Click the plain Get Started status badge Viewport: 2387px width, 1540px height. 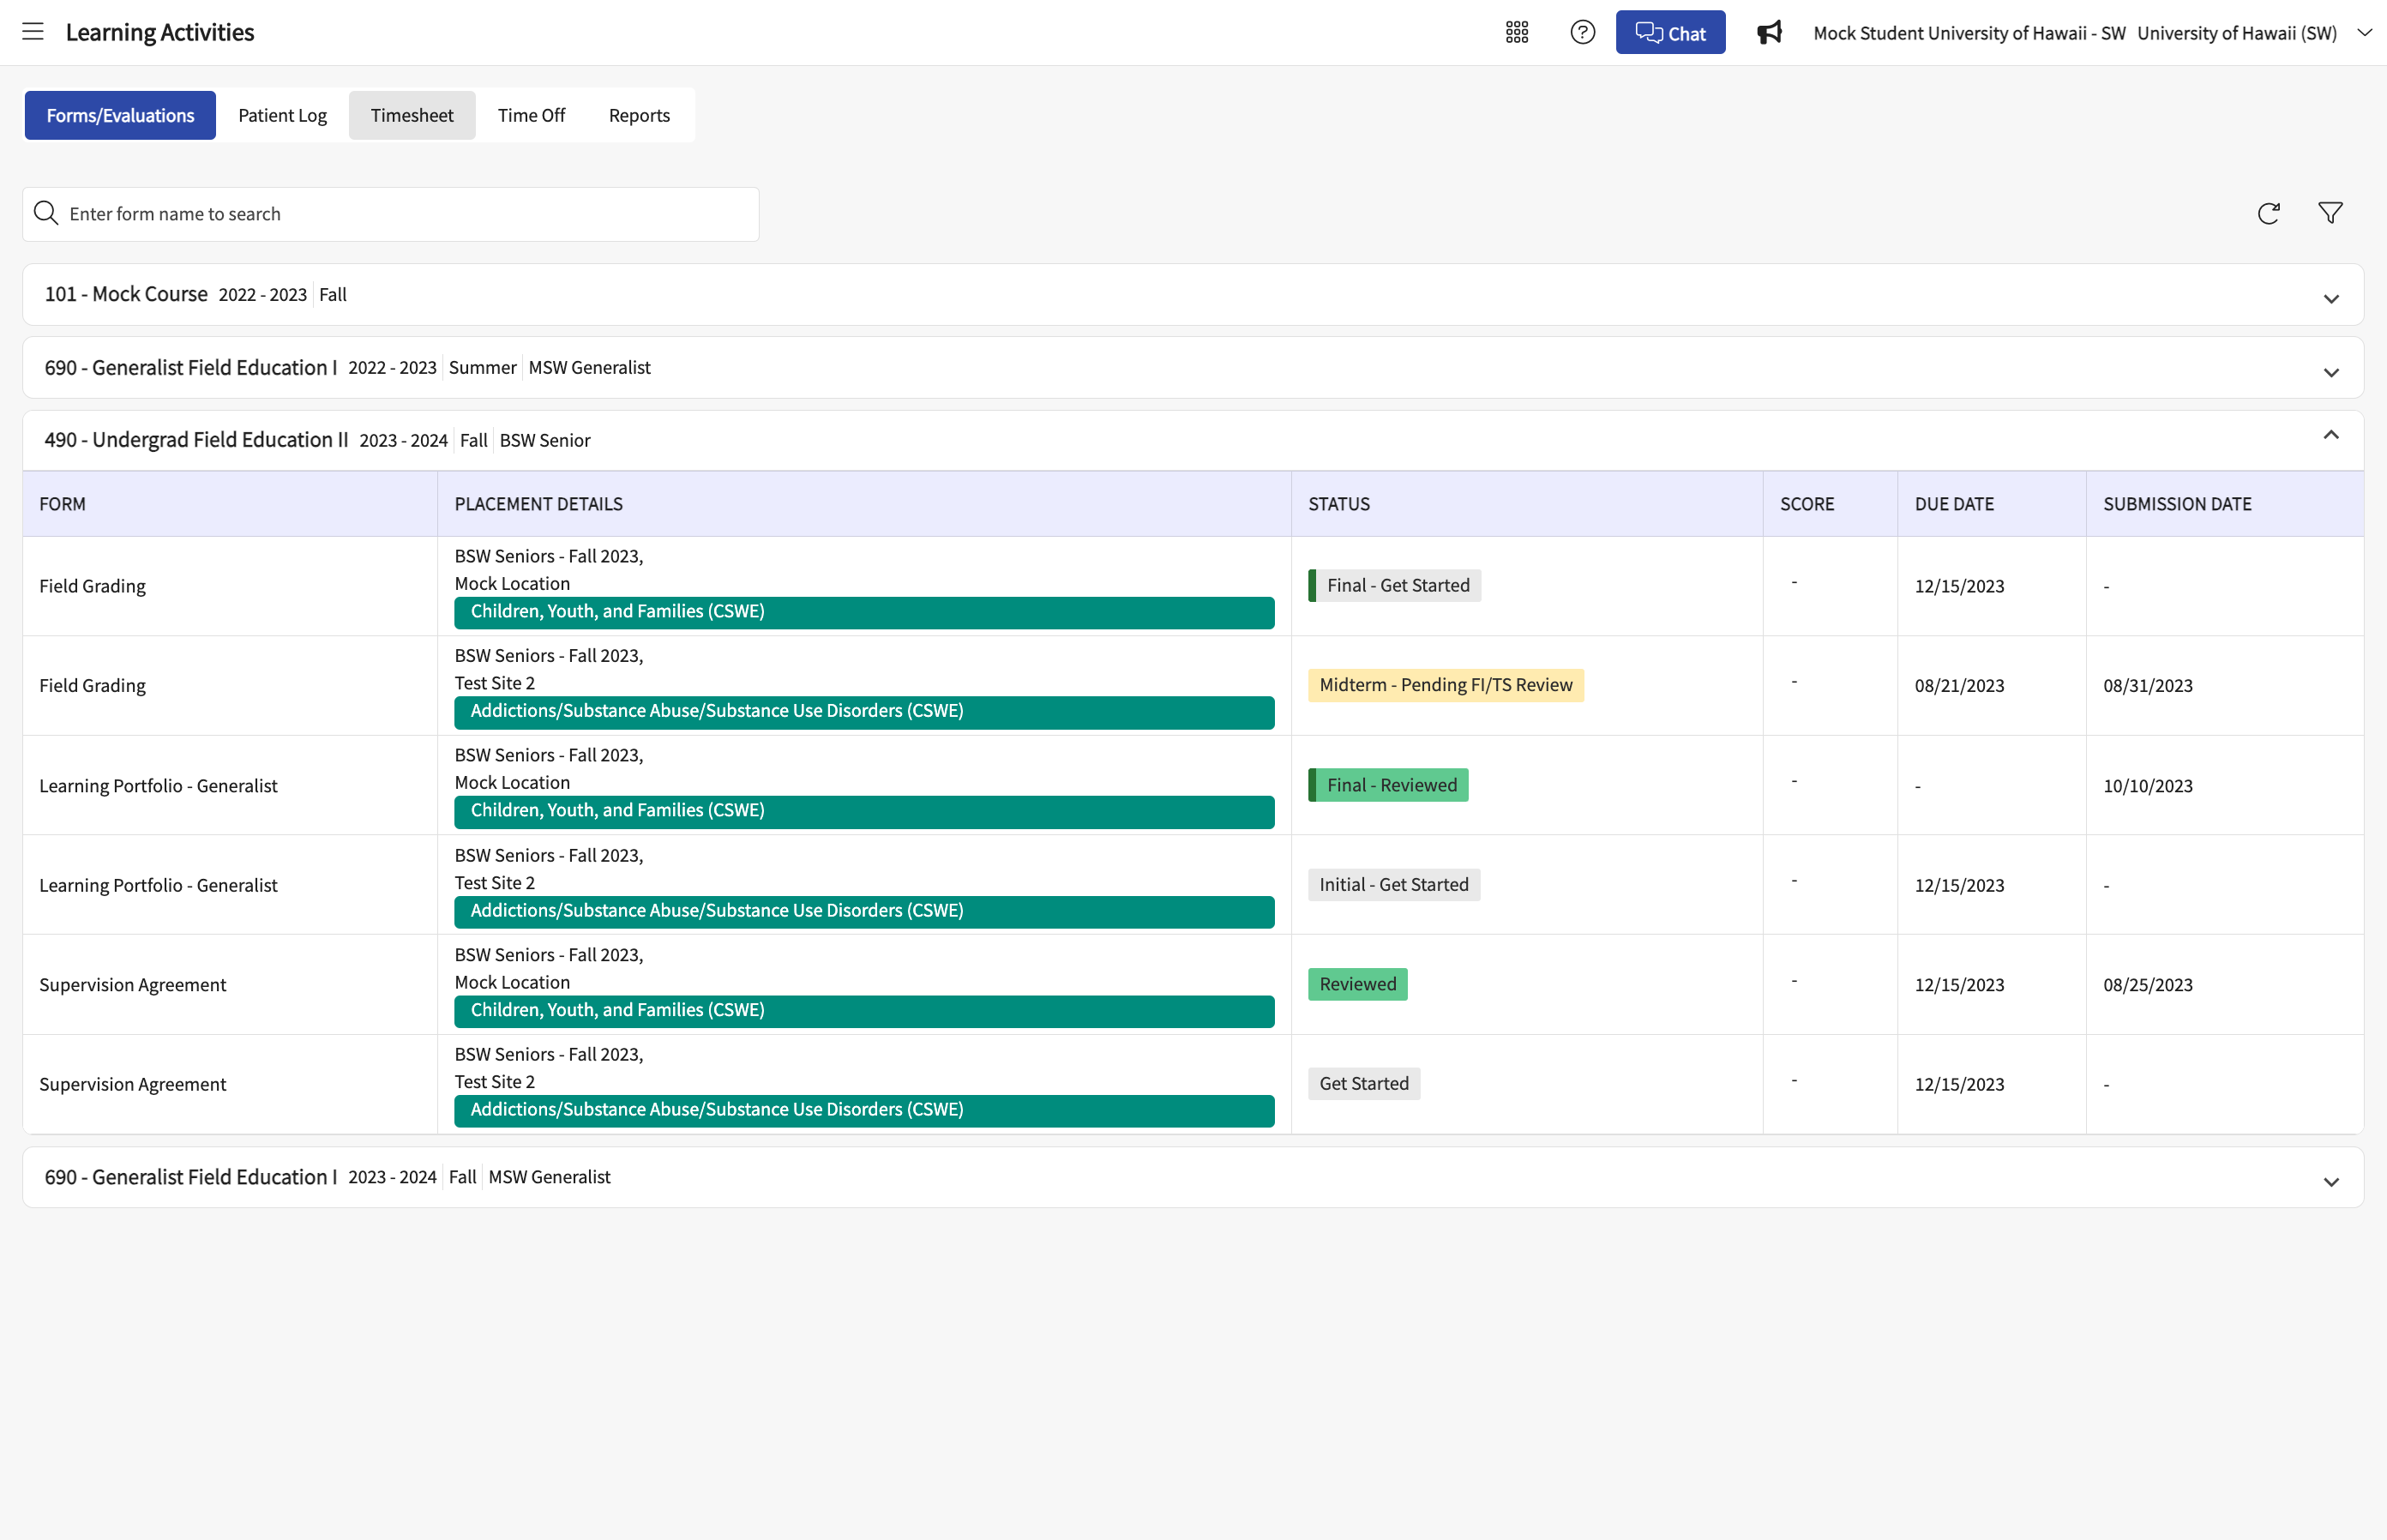pyautogui.click(x=1364, y=1083)
